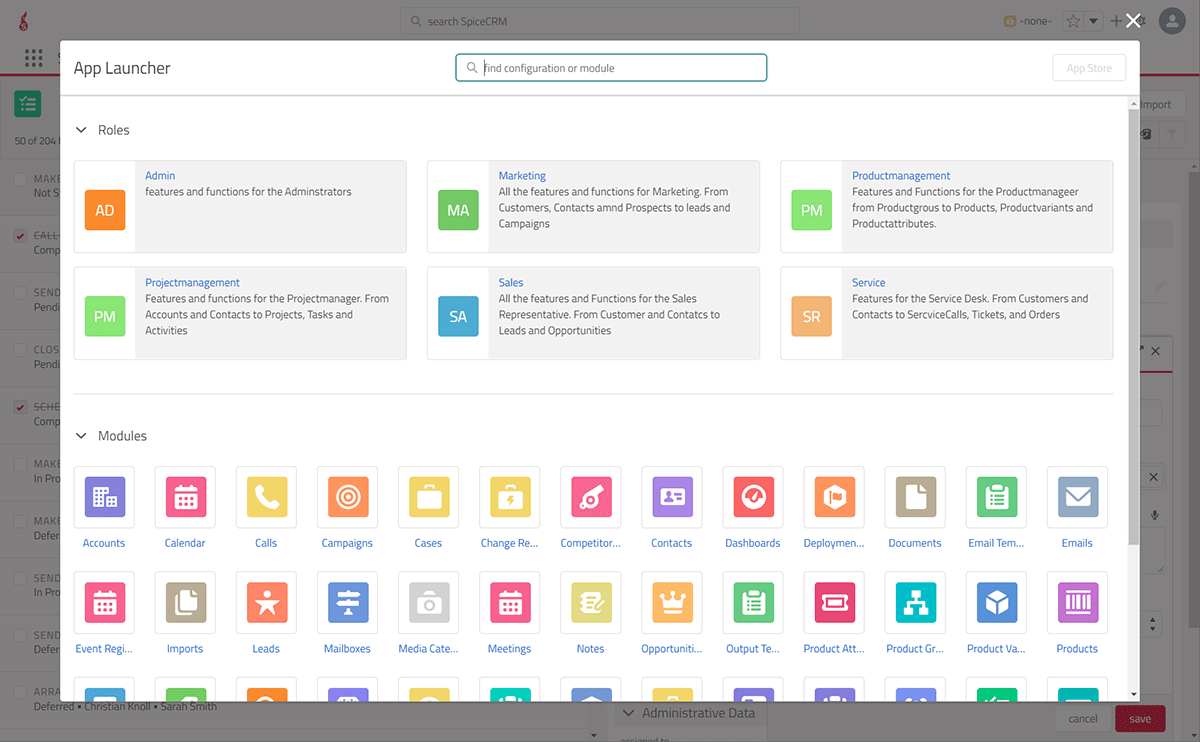Select the Projectmanagement role link

click(192, 283)
